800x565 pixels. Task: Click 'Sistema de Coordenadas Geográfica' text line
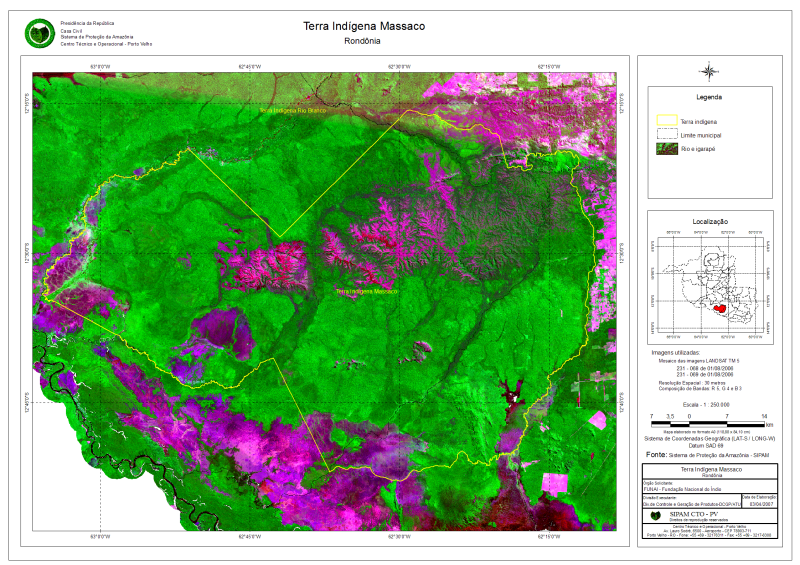click(709, 438)
